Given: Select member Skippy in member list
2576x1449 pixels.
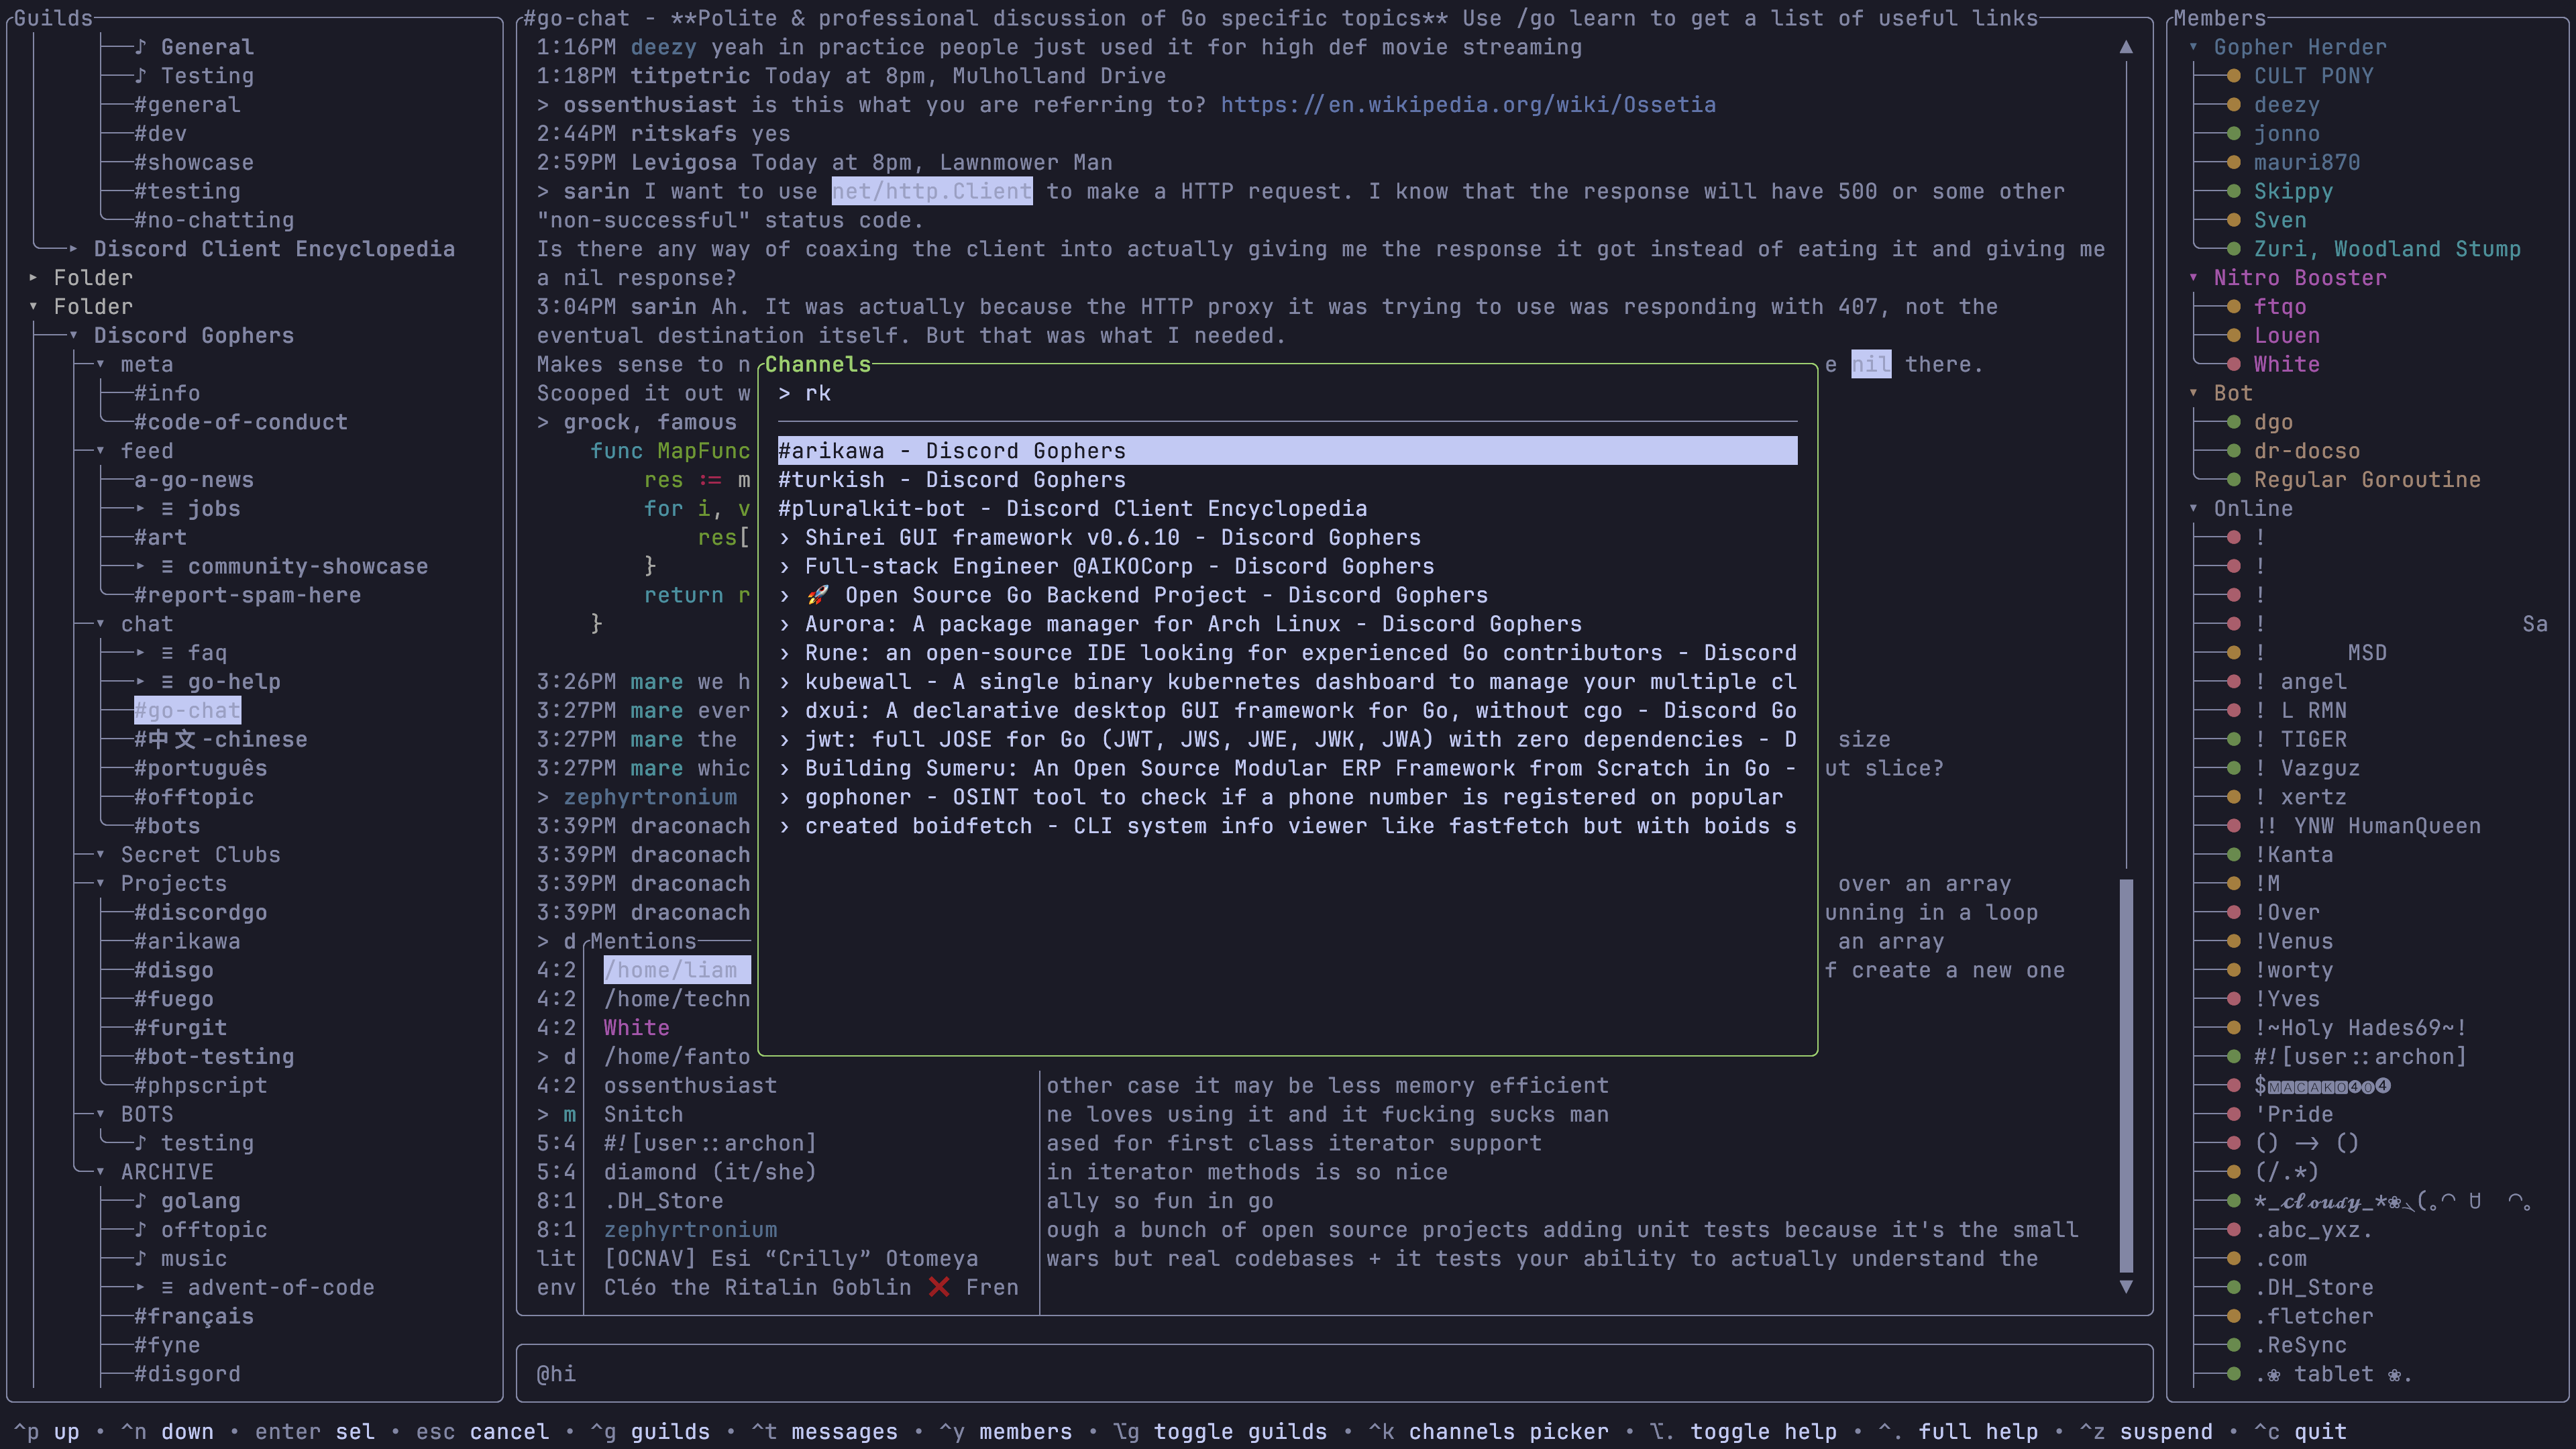Looking at the screenshot, I should 2293,192.
